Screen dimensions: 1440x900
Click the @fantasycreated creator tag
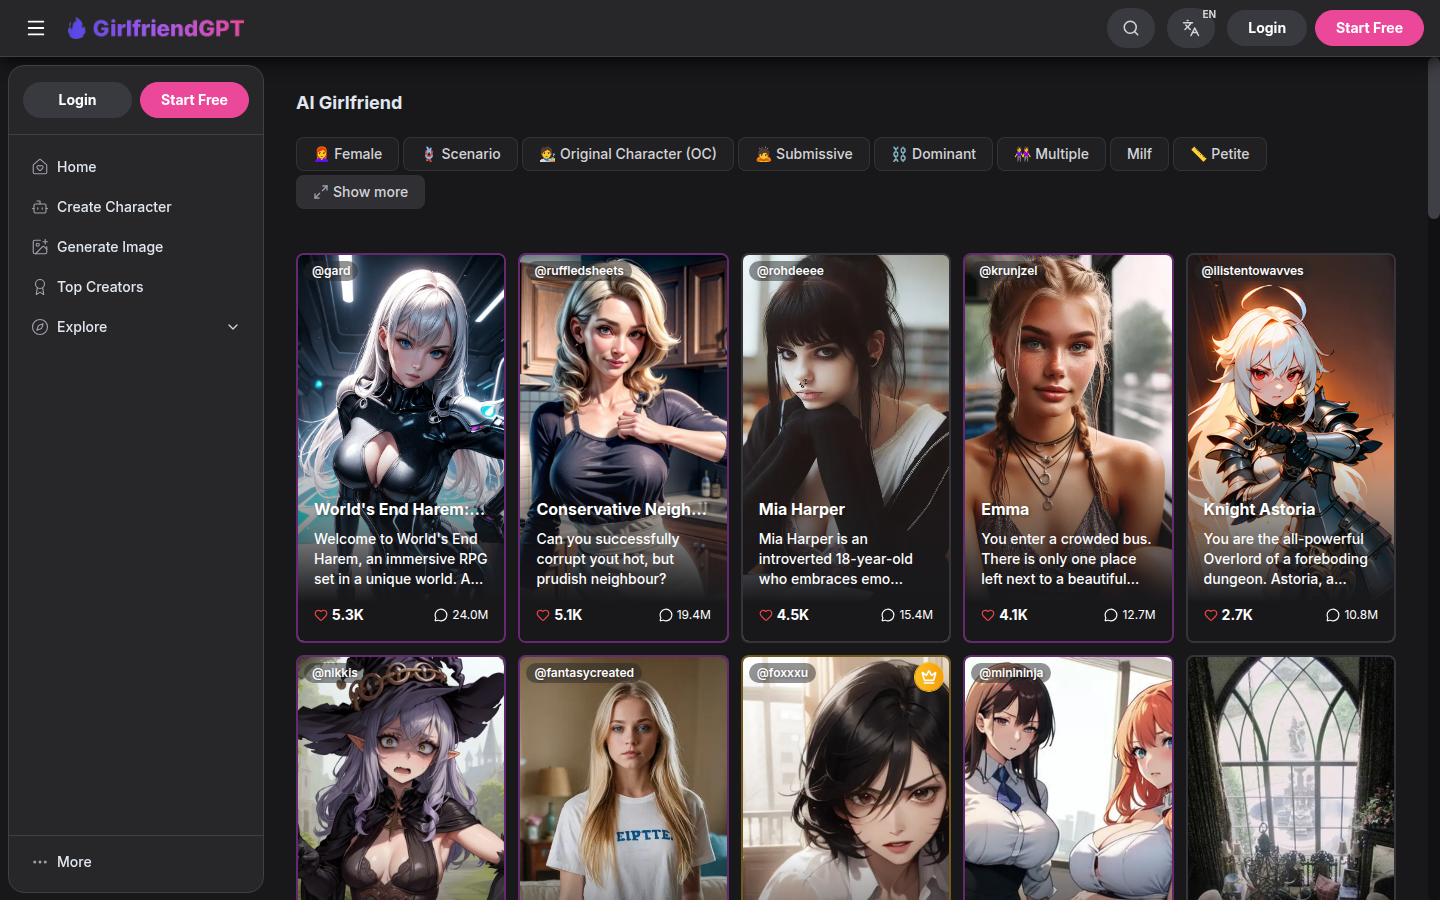584,673
